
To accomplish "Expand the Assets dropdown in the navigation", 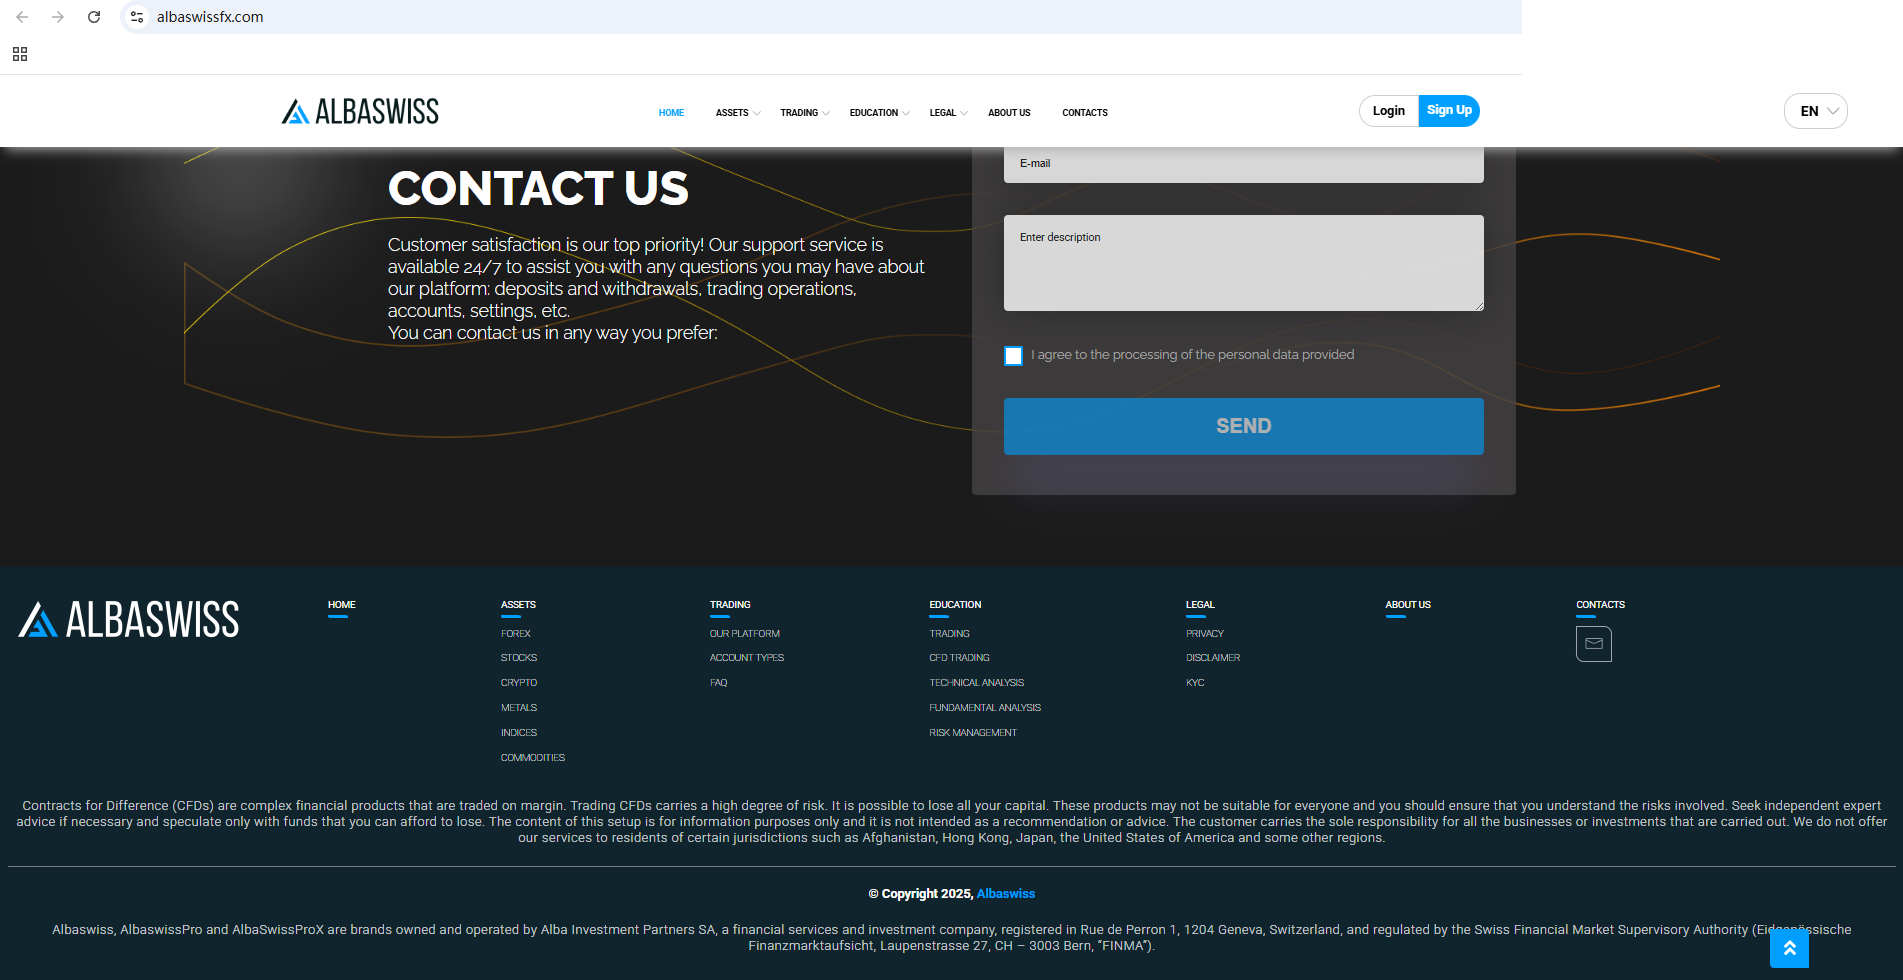I will pos(738,113).
